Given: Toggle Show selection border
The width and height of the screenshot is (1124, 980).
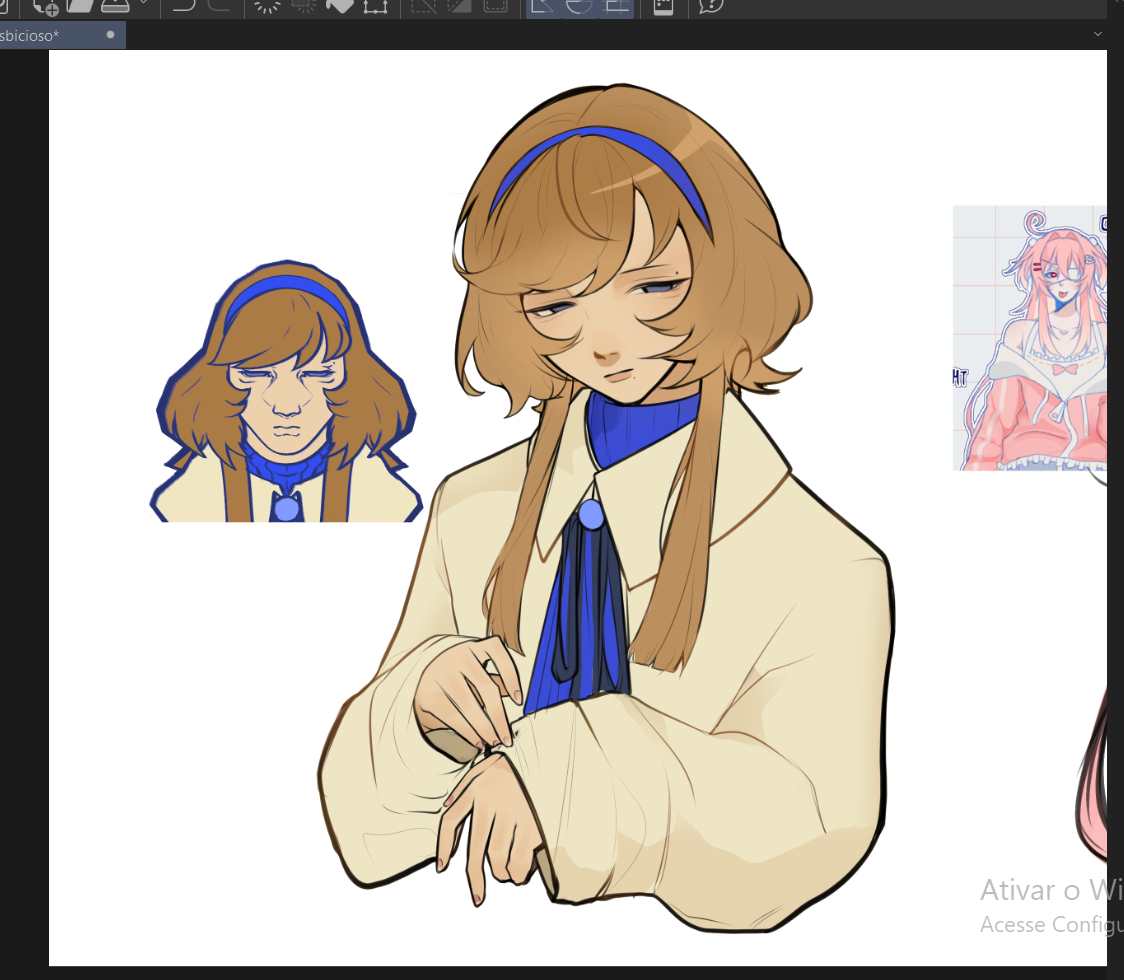Looking at the screenshot, I should 494,5.
